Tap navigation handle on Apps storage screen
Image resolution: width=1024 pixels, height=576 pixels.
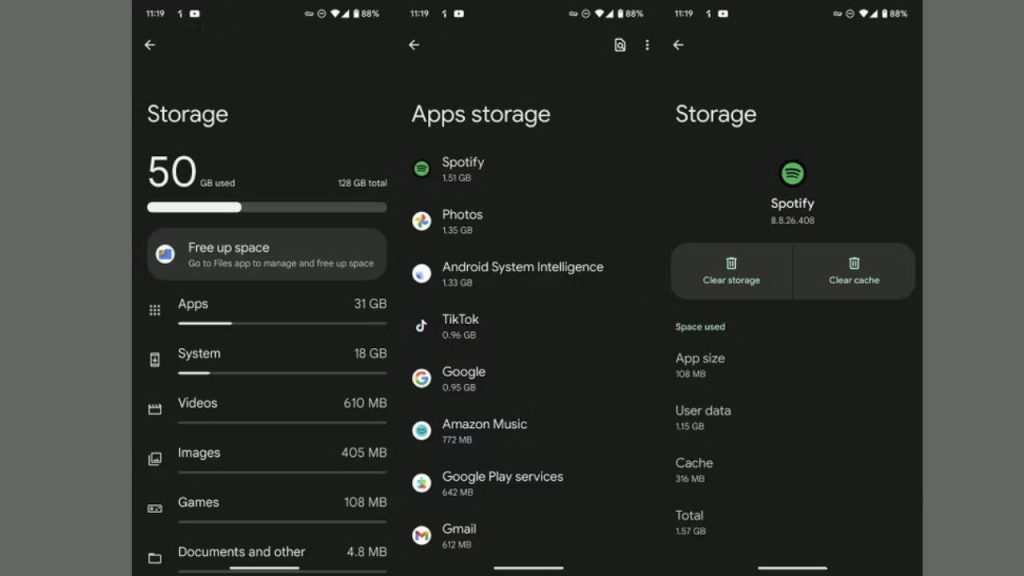528,568
